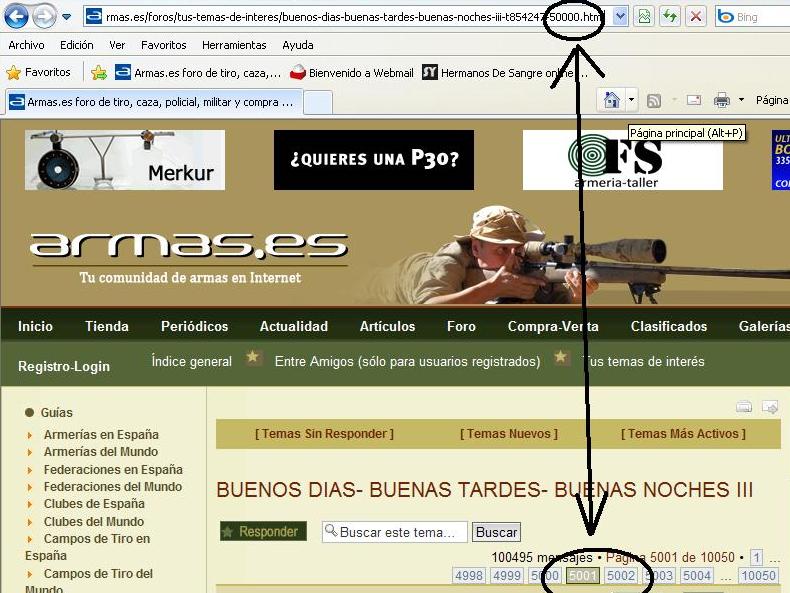The height and width of the screenshot is (593, 790).
Task: Select the Compra-Venta navigation tab
Action: click(553, 326)
